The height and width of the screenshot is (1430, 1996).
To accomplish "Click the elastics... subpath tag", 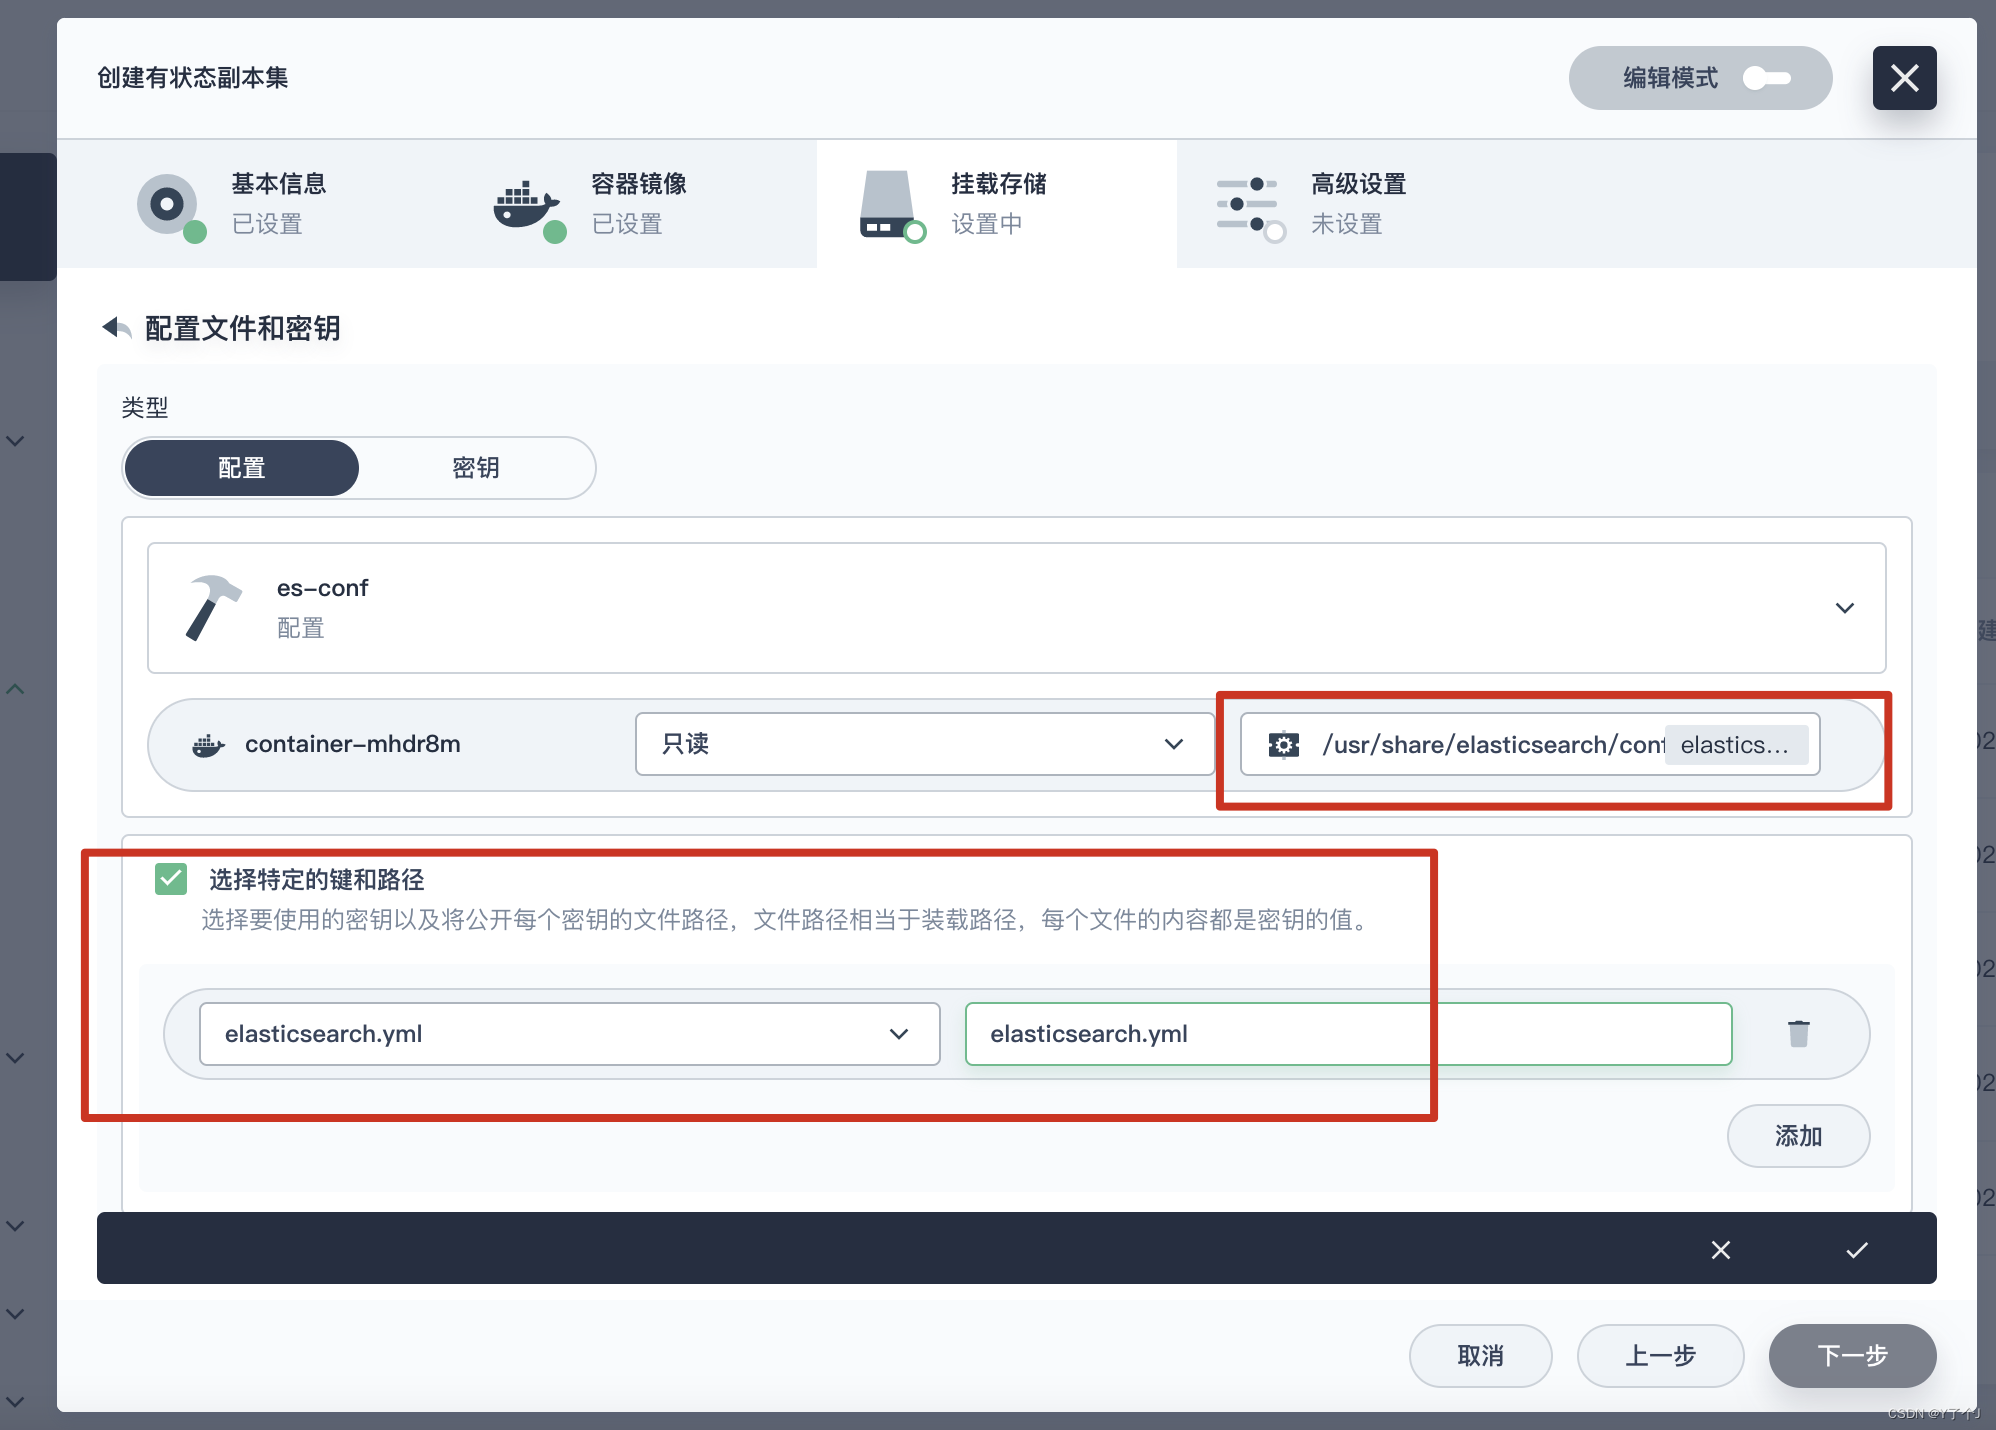I will 1736,745.
